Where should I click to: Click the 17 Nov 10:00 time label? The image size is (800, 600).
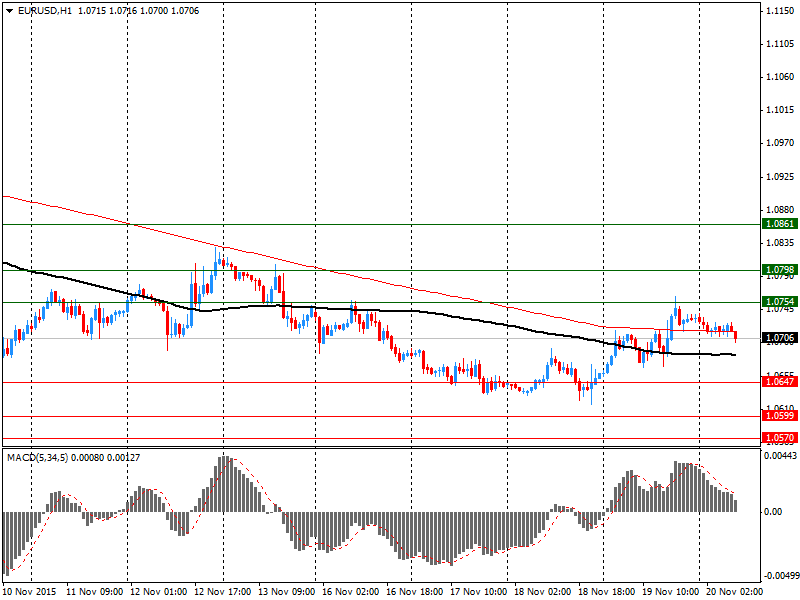coord(479,592)
